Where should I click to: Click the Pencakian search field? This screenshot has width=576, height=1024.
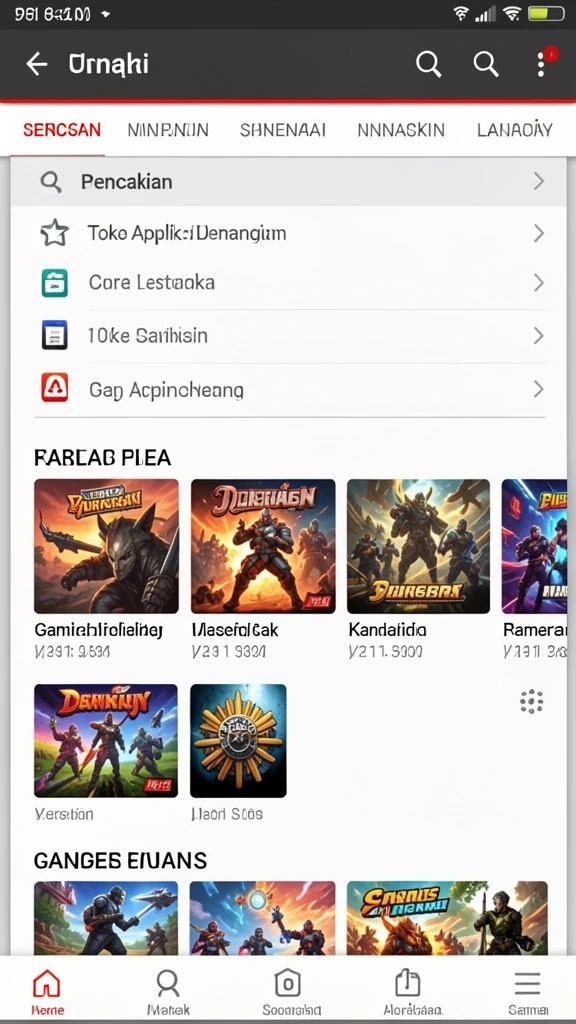288,182
